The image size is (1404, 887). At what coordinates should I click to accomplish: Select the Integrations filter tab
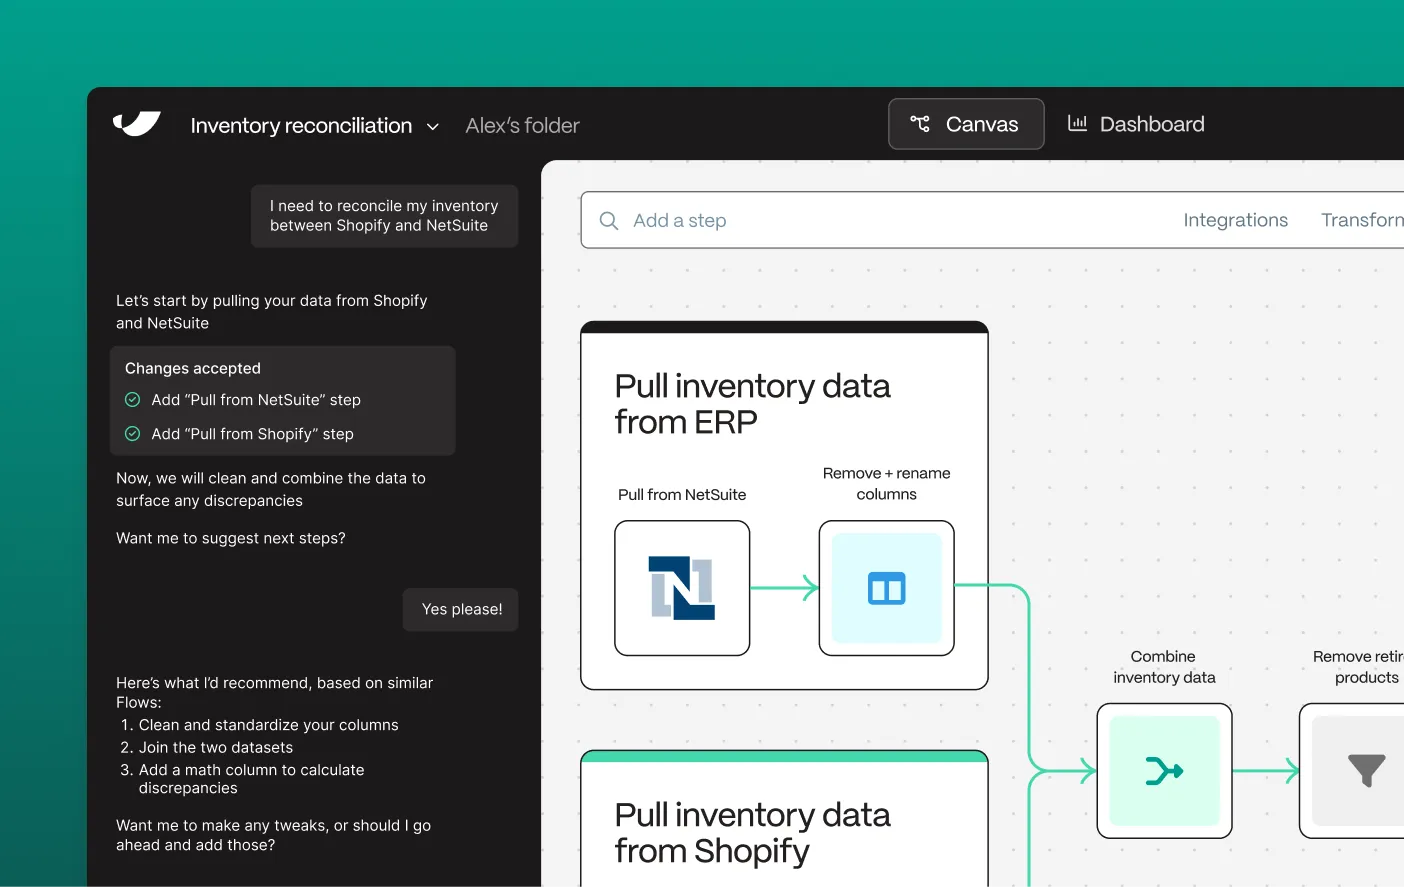pos(1235,220)
